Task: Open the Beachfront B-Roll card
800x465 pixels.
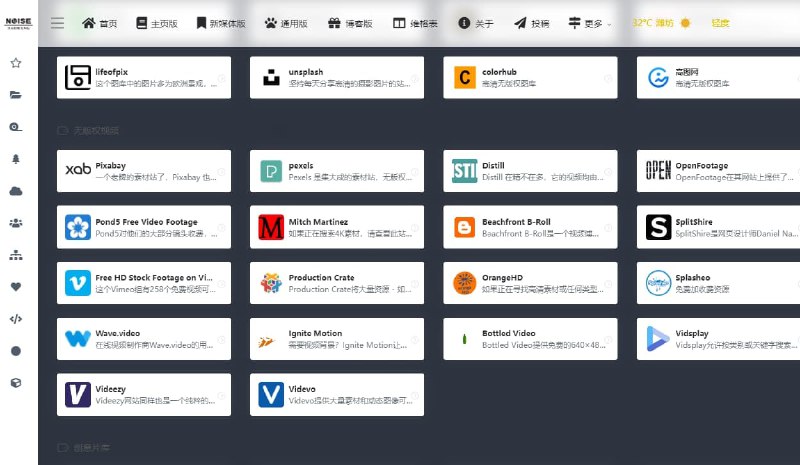Action: [530, 227]
